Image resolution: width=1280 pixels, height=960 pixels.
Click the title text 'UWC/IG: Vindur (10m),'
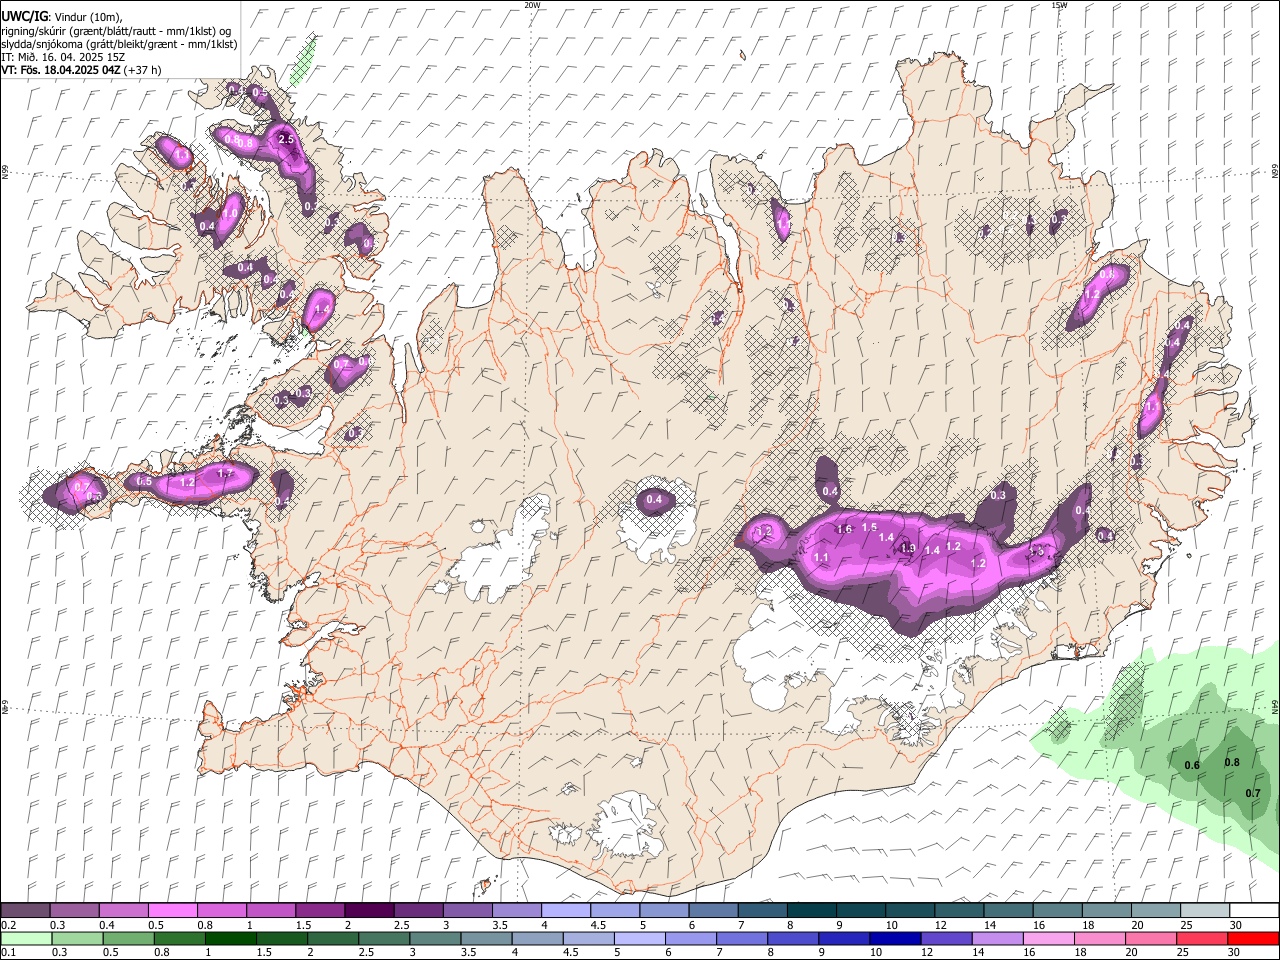pyautogui.click(x=62, y=16)
